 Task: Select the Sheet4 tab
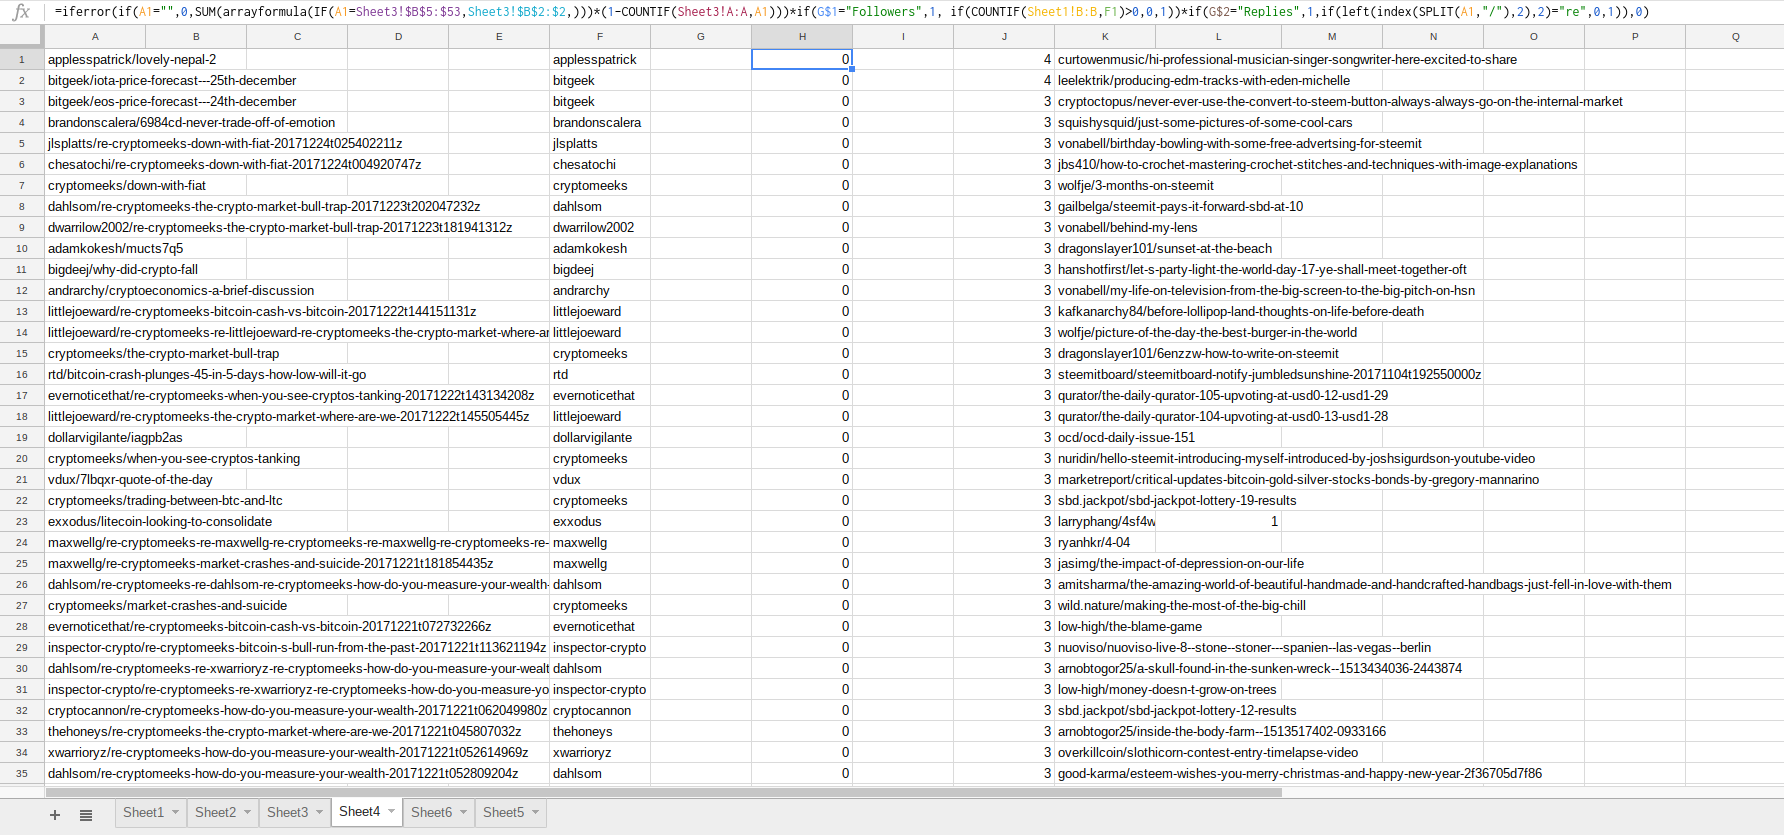[x=359, y=811]
